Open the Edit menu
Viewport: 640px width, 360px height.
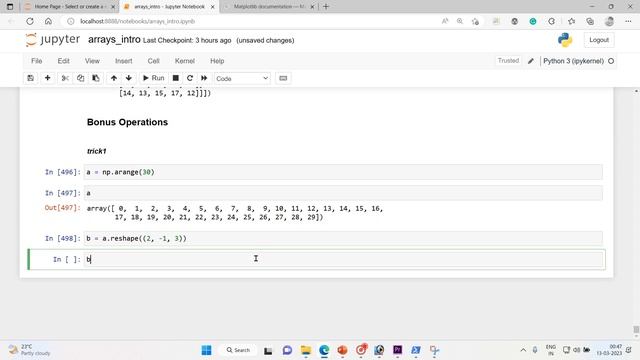coord(63,61)
